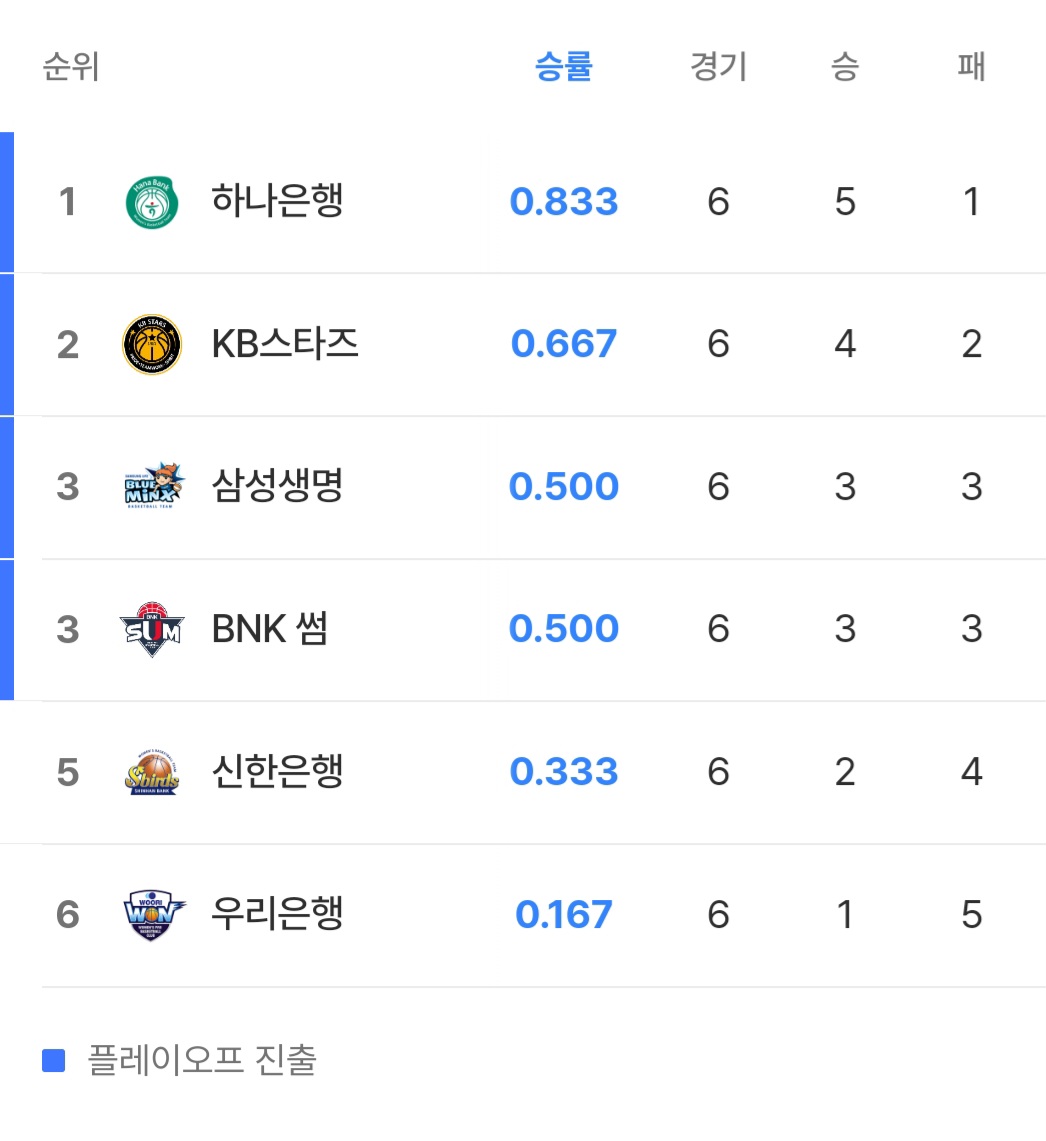Click the Samsung Blueminx team logo
The width and height of the screenshot is (1046, 1141).
pos(152,487)
